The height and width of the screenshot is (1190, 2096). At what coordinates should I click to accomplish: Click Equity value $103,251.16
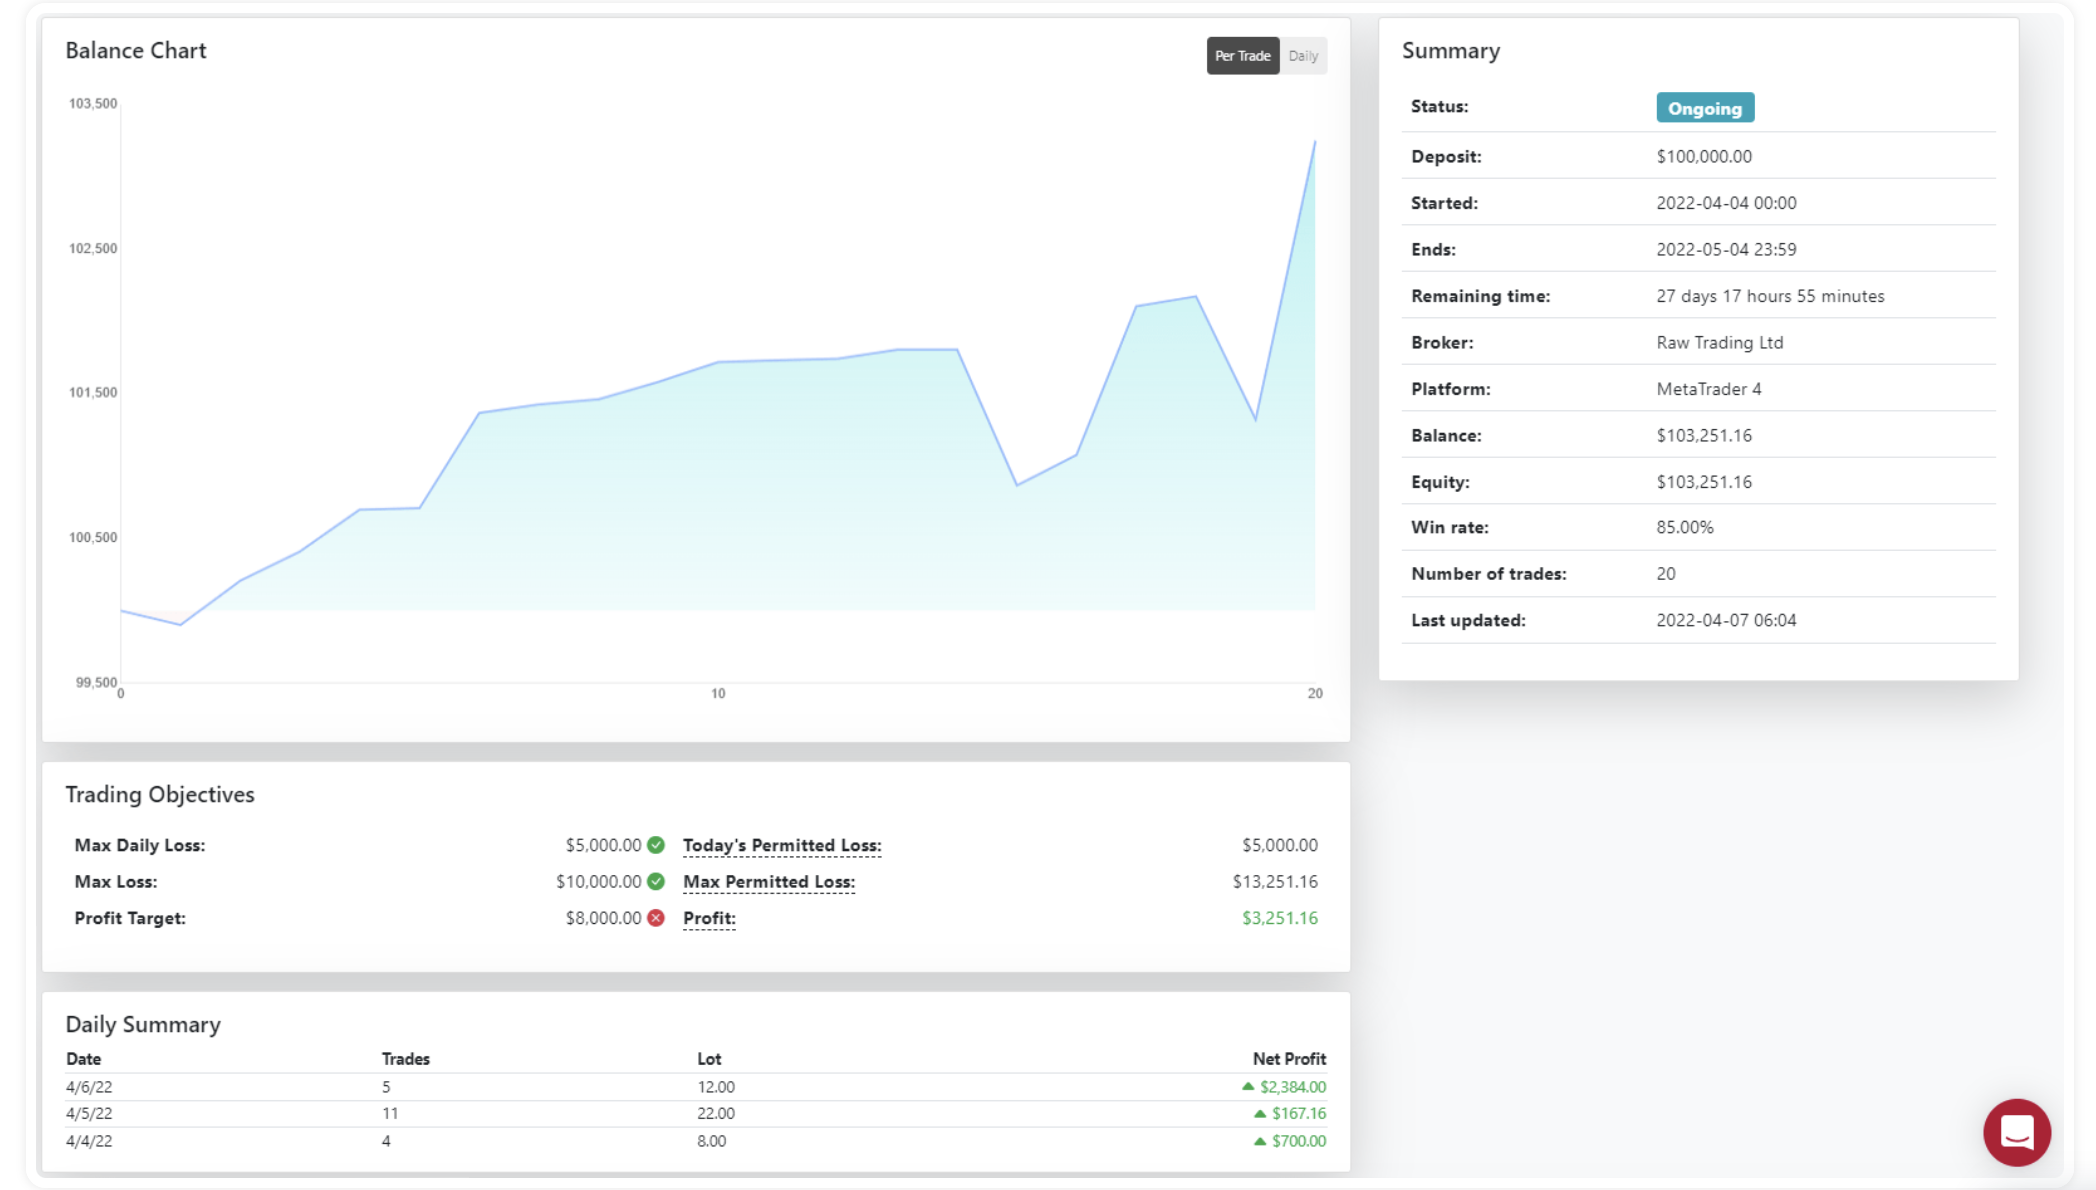click(x=1704, y=482)
